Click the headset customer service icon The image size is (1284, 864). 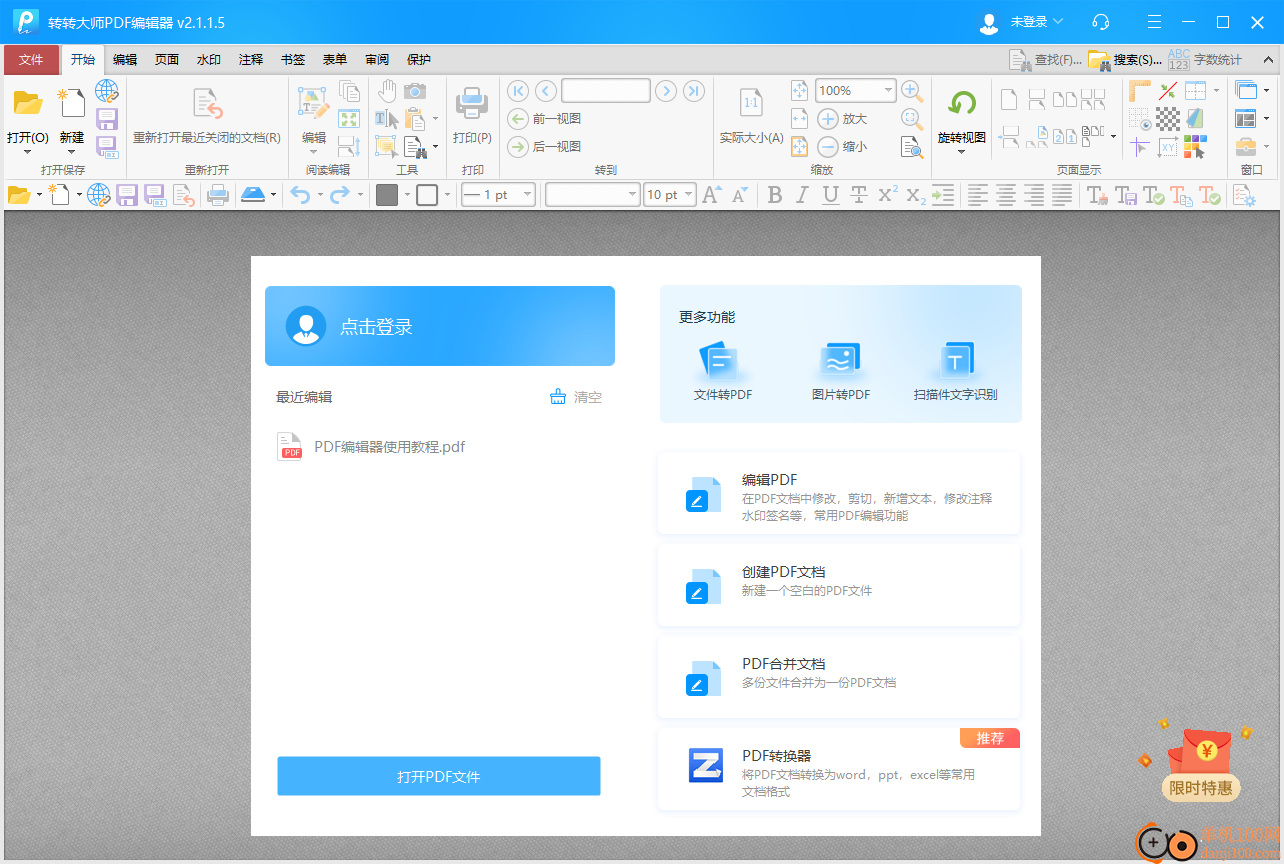[x=1101, y=22]
